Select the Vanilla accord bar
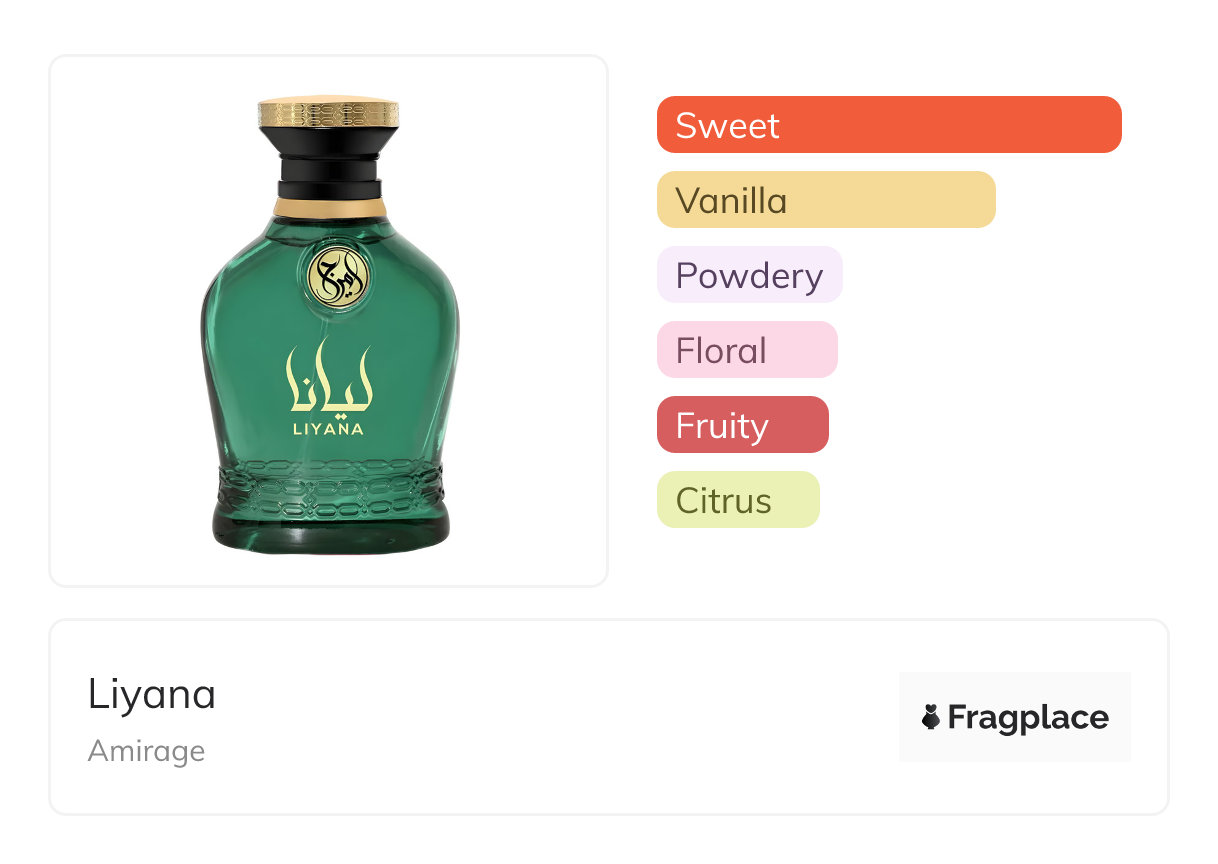Screen dimensions: 1218x864 [x=825, y=200]
